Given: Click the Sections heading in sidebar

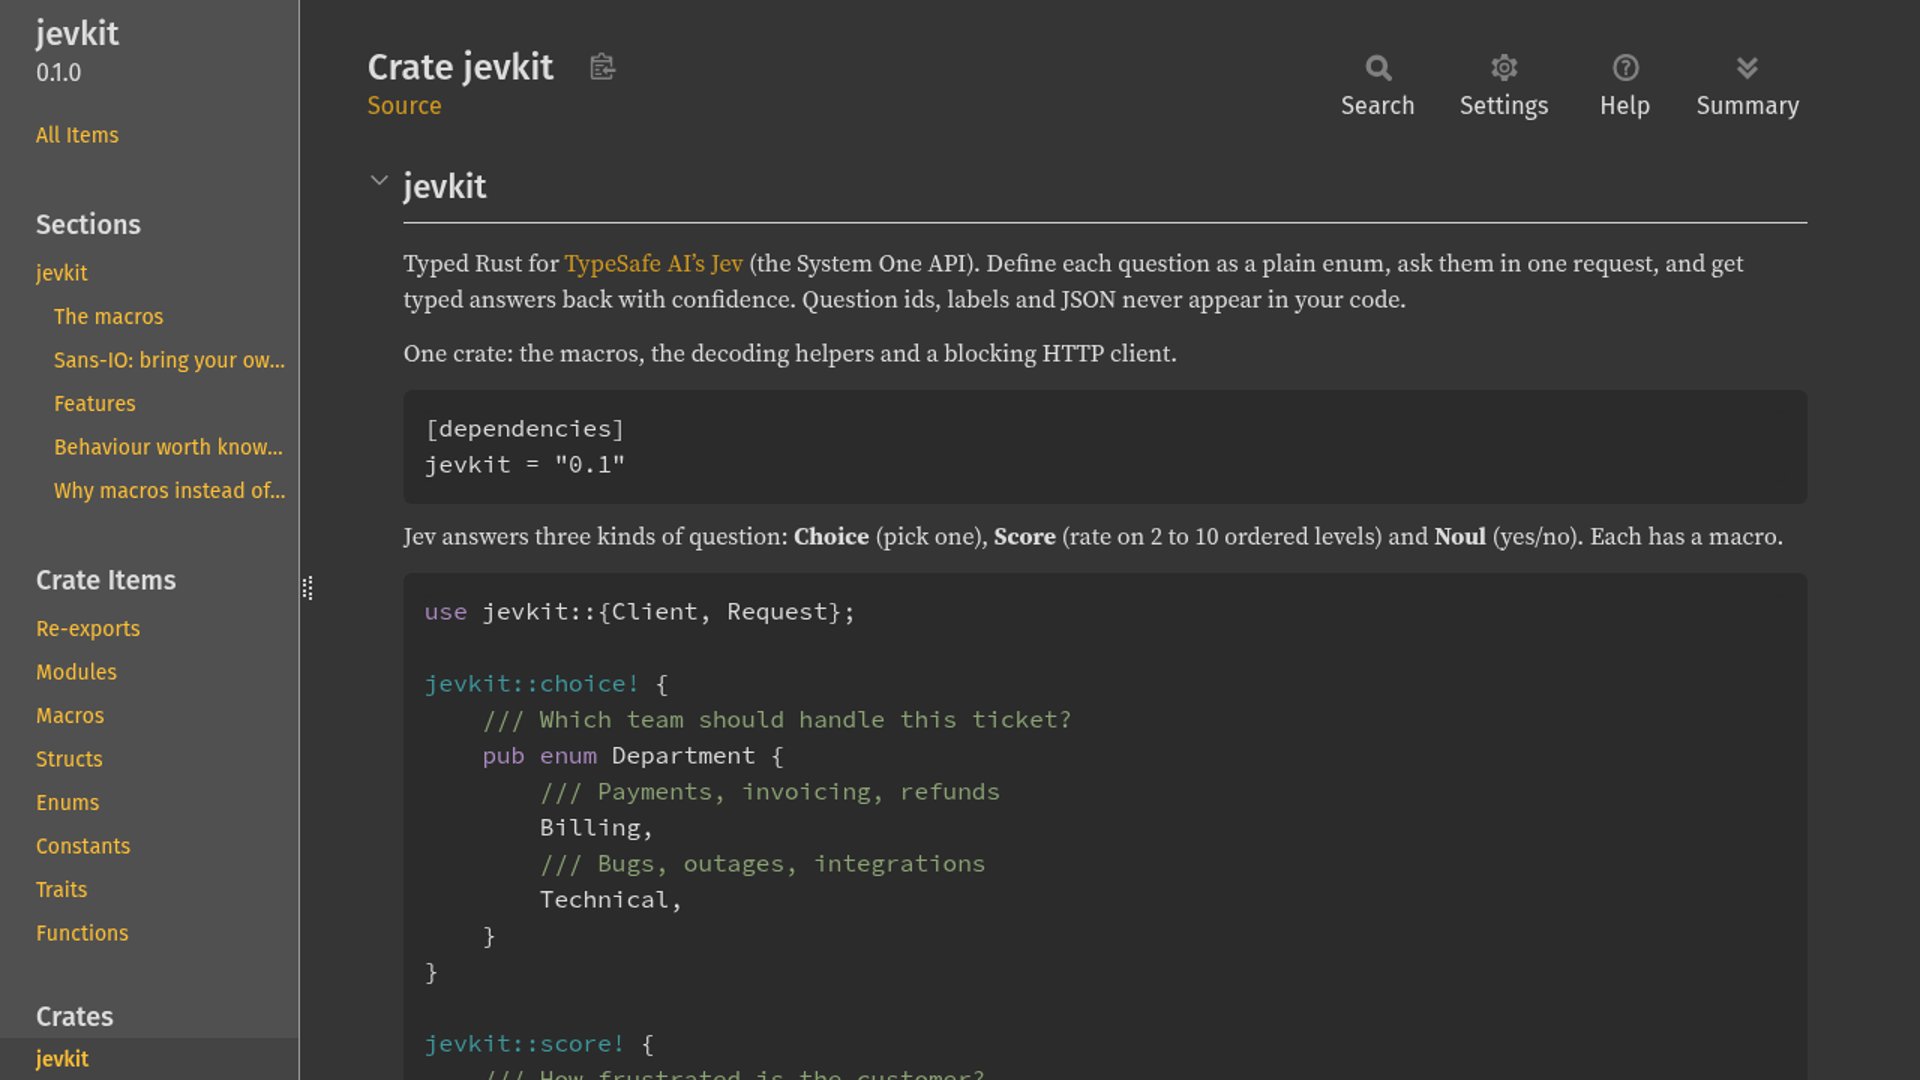Looking at the screenshot, I should click(x=88, y=225).
